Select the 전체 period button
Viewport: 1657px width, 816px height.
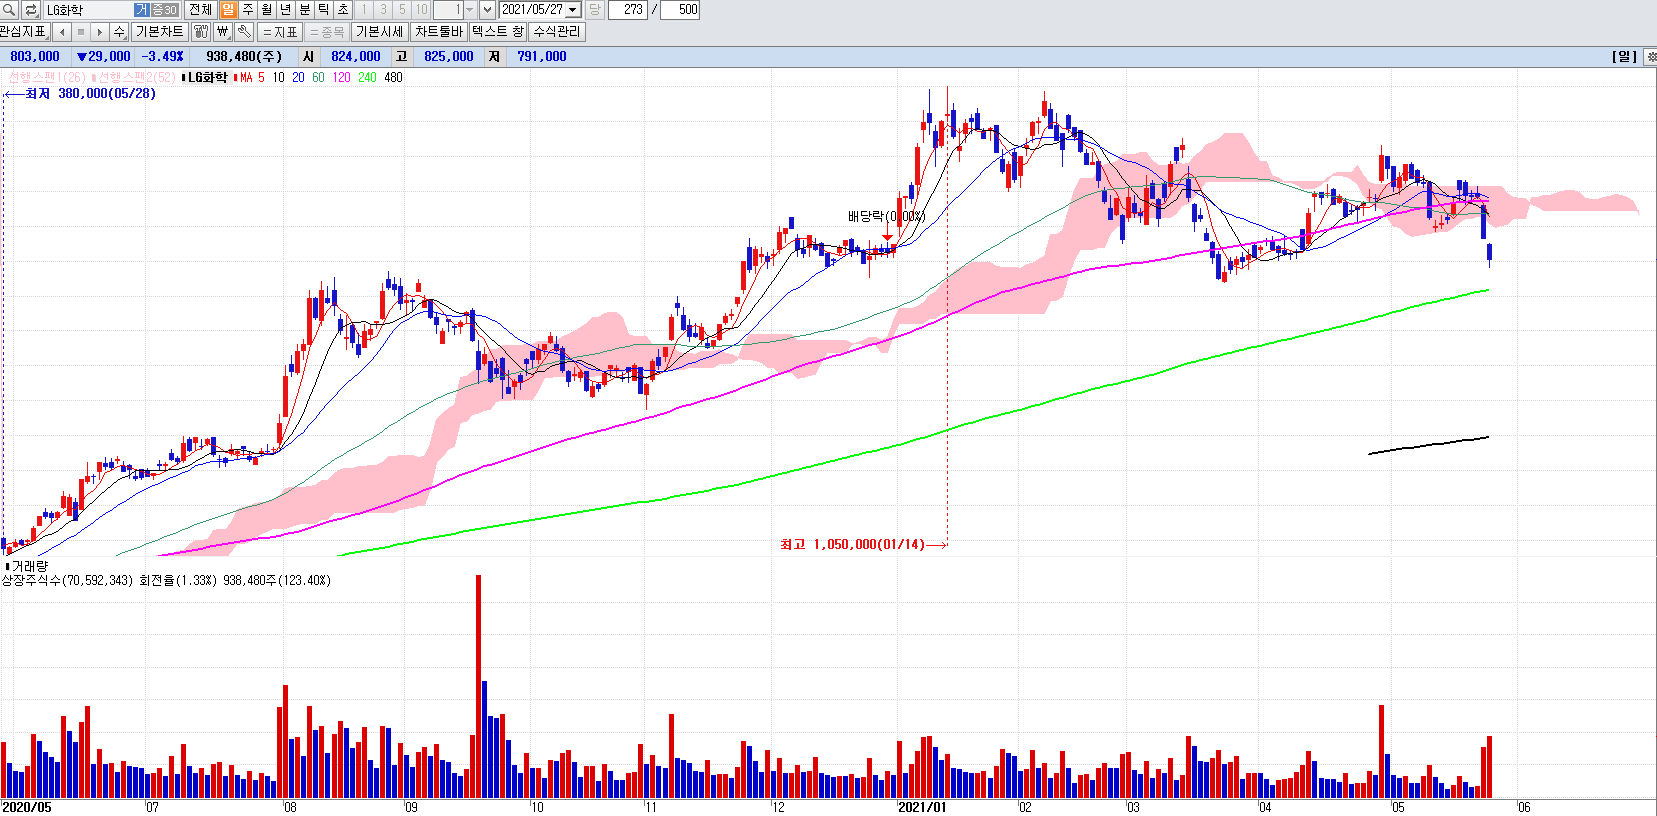(200, 10)
